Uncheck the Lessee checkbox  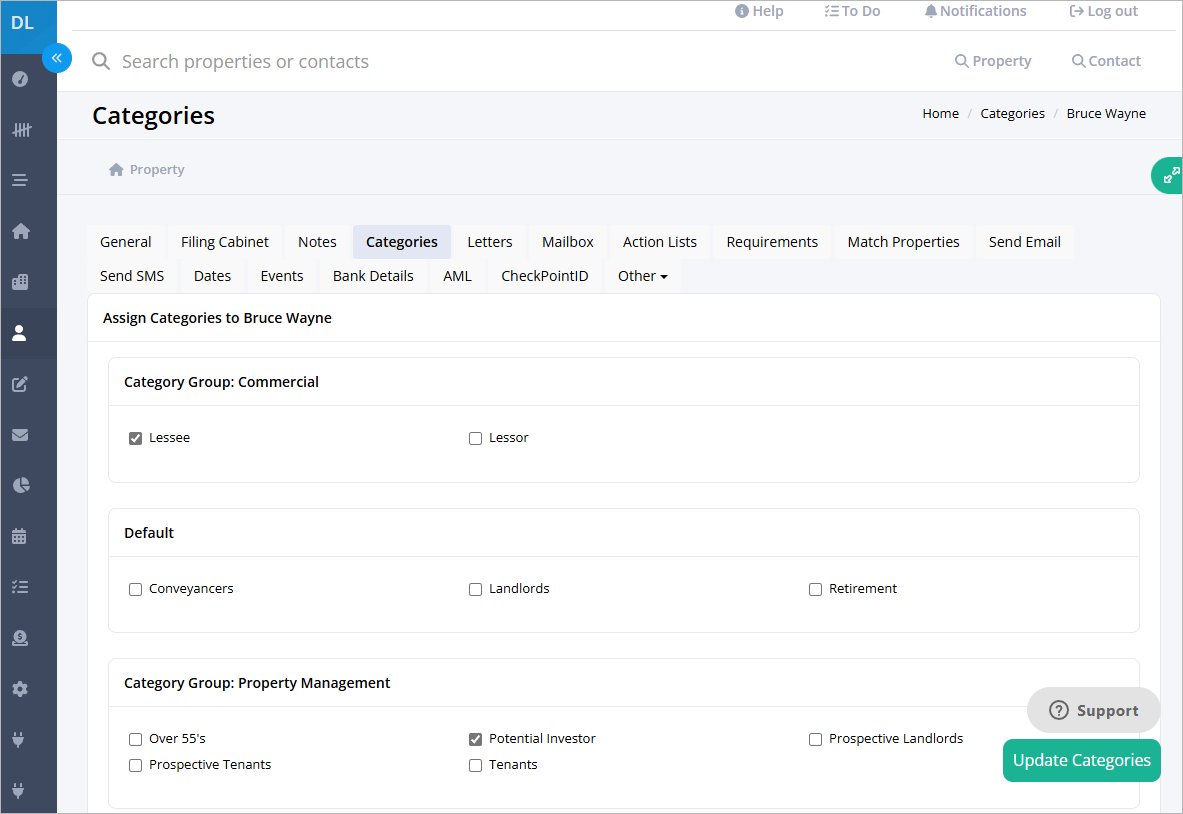pos(136,438)
